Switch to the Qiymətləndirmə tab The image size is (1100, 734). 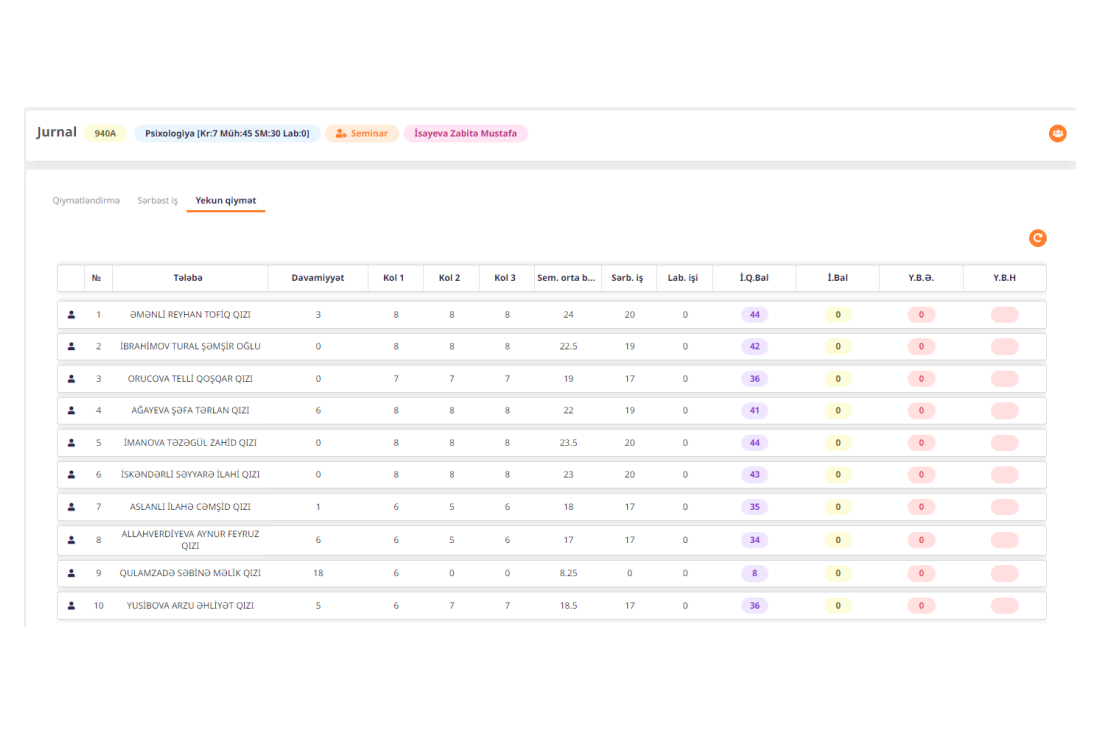point(86,201)
